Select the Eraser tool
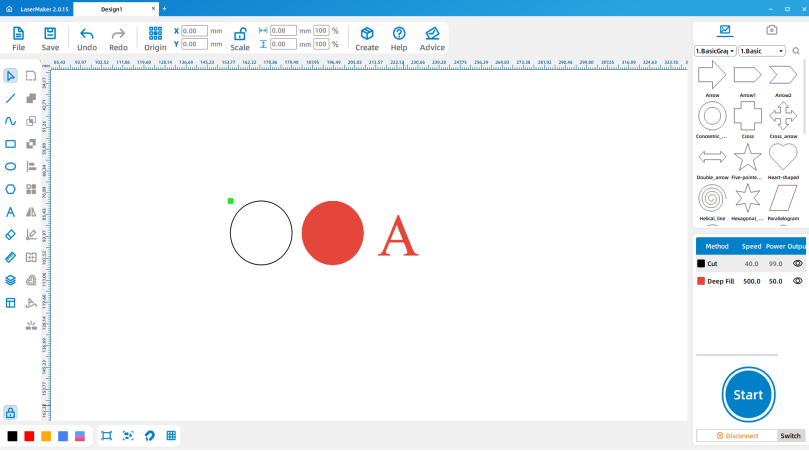The image size is (809, 451). [x=11, y=235]
